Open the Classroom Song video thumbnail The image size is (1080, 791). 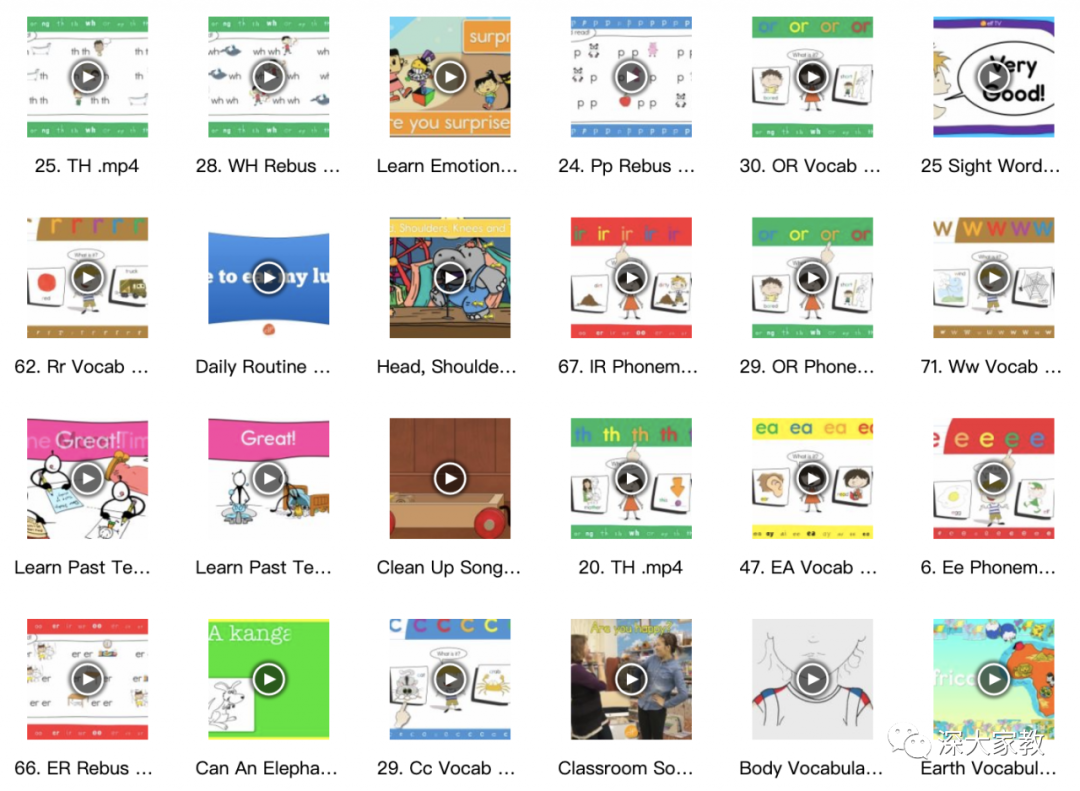[x=631, y=679]
